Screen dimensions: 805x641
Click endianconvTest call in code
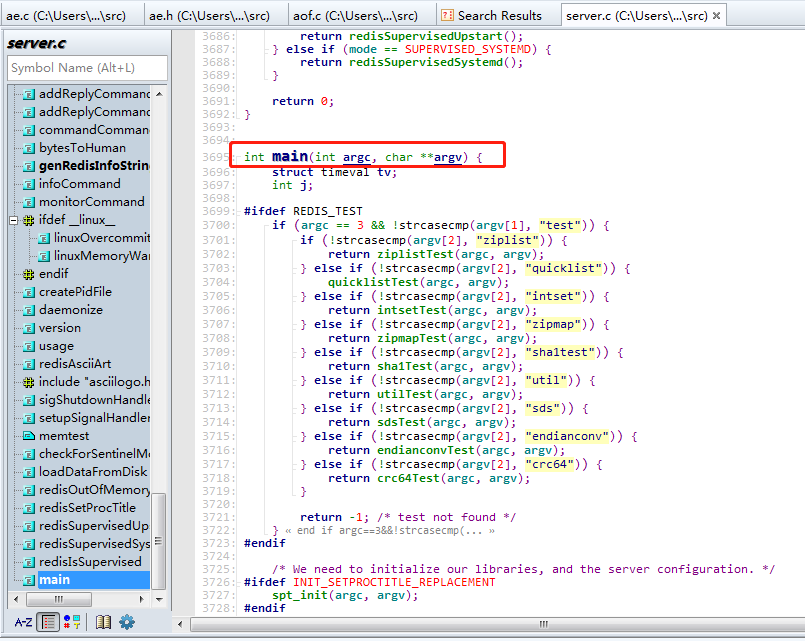click(x=426, y=451)
